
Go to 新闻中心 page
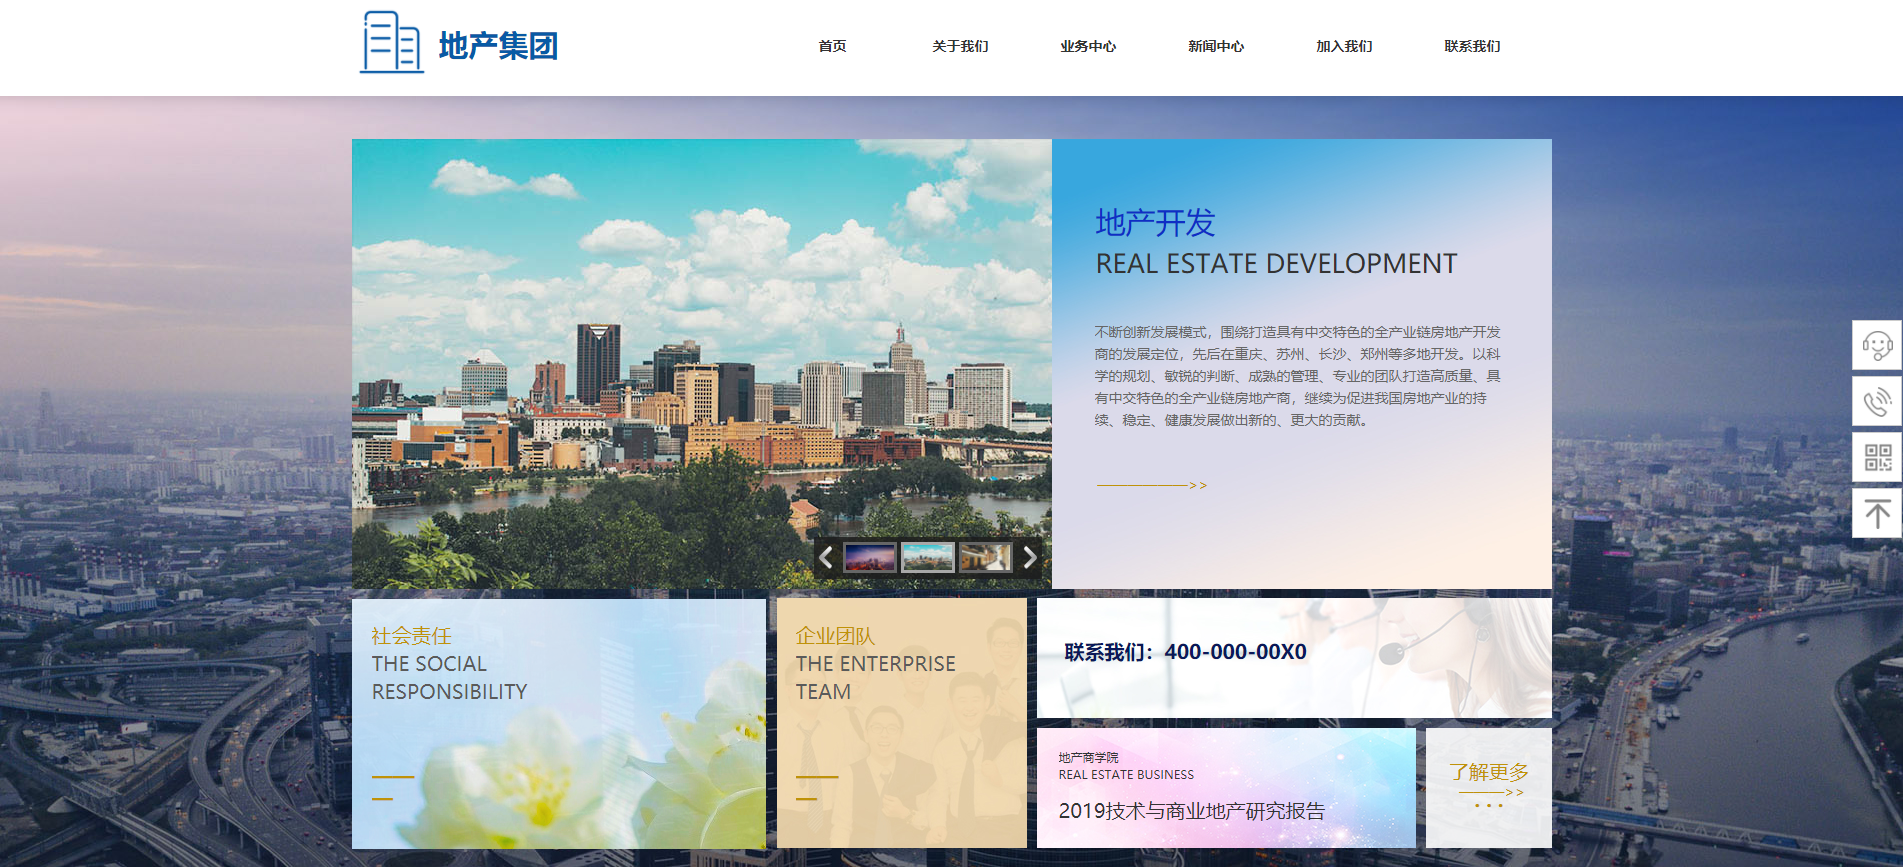1216,46
